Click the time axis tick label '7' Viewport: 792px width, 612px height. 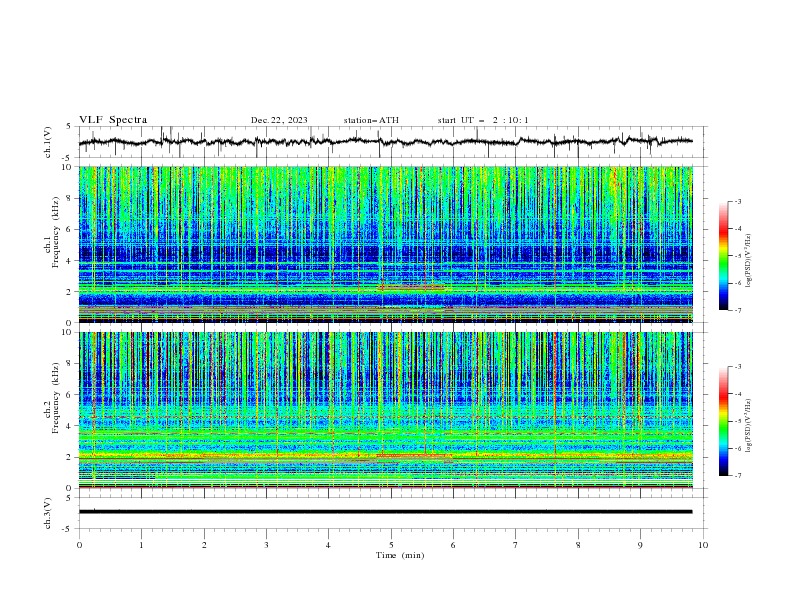516,545
